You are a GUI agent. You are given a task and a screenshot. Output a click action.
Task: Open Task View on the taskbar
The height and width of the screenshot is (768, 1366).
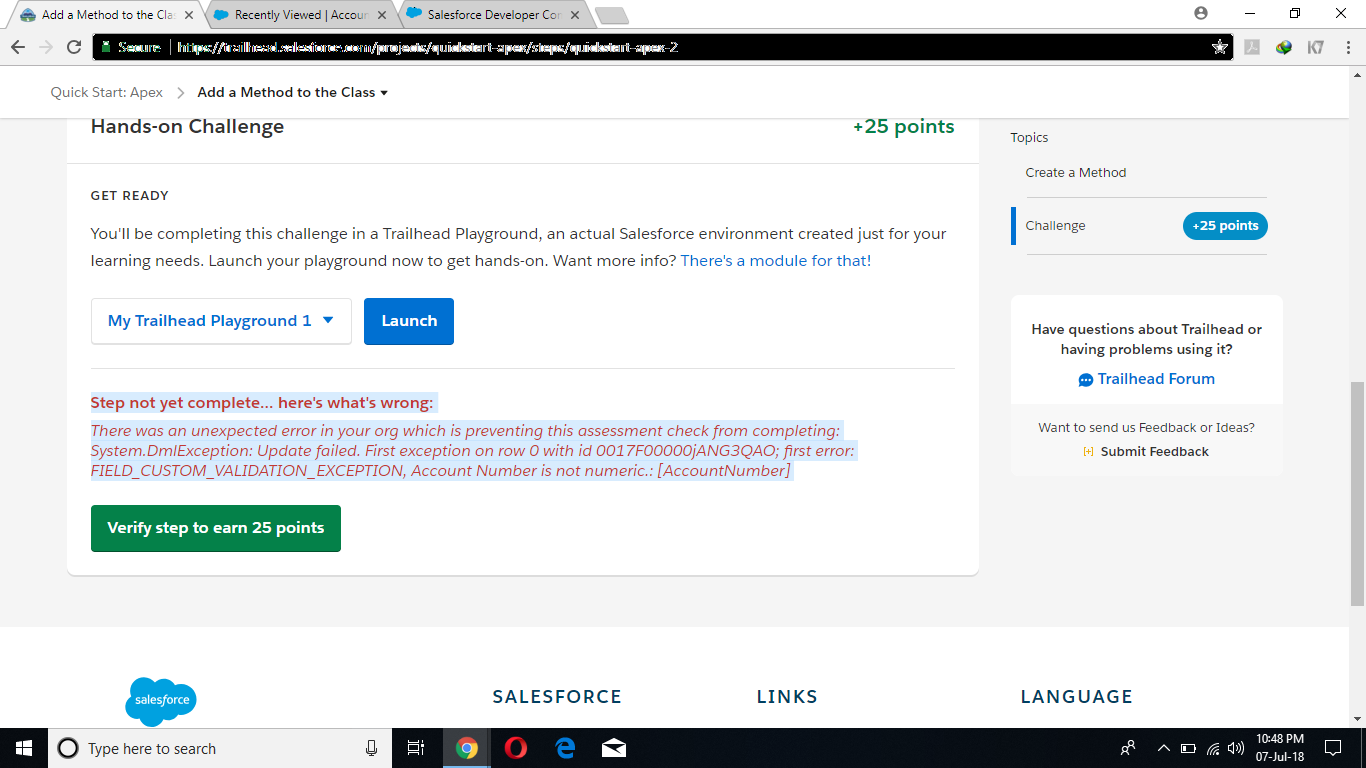pos(416,748)
